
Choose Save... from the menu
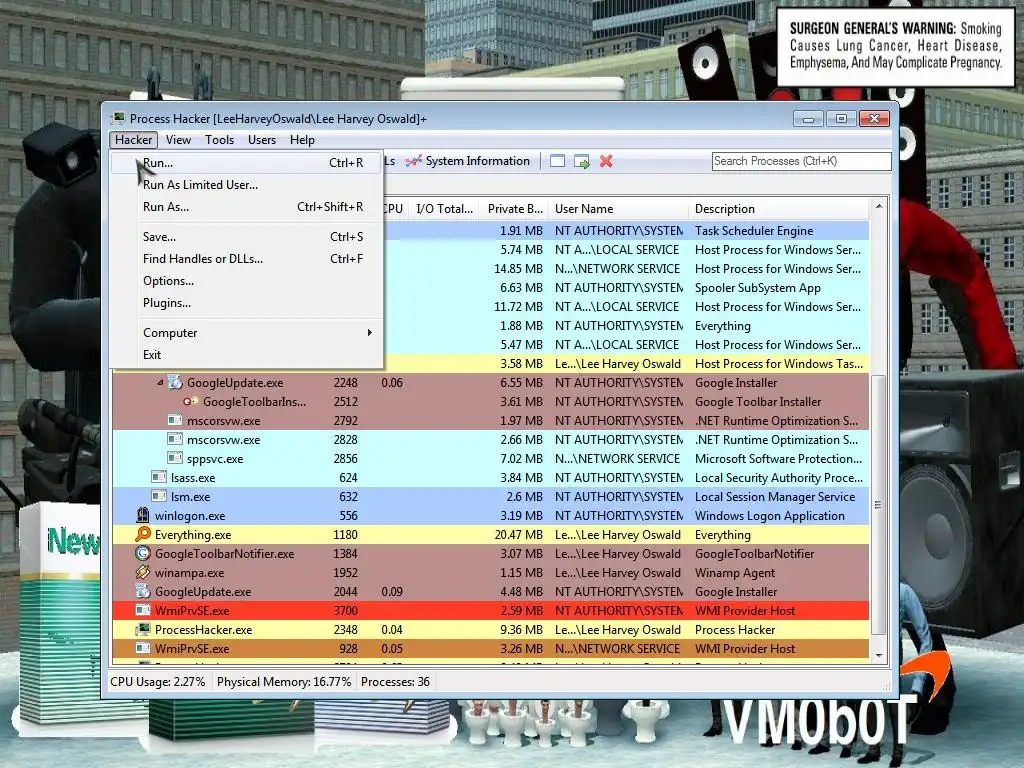(x=247, y=237)
